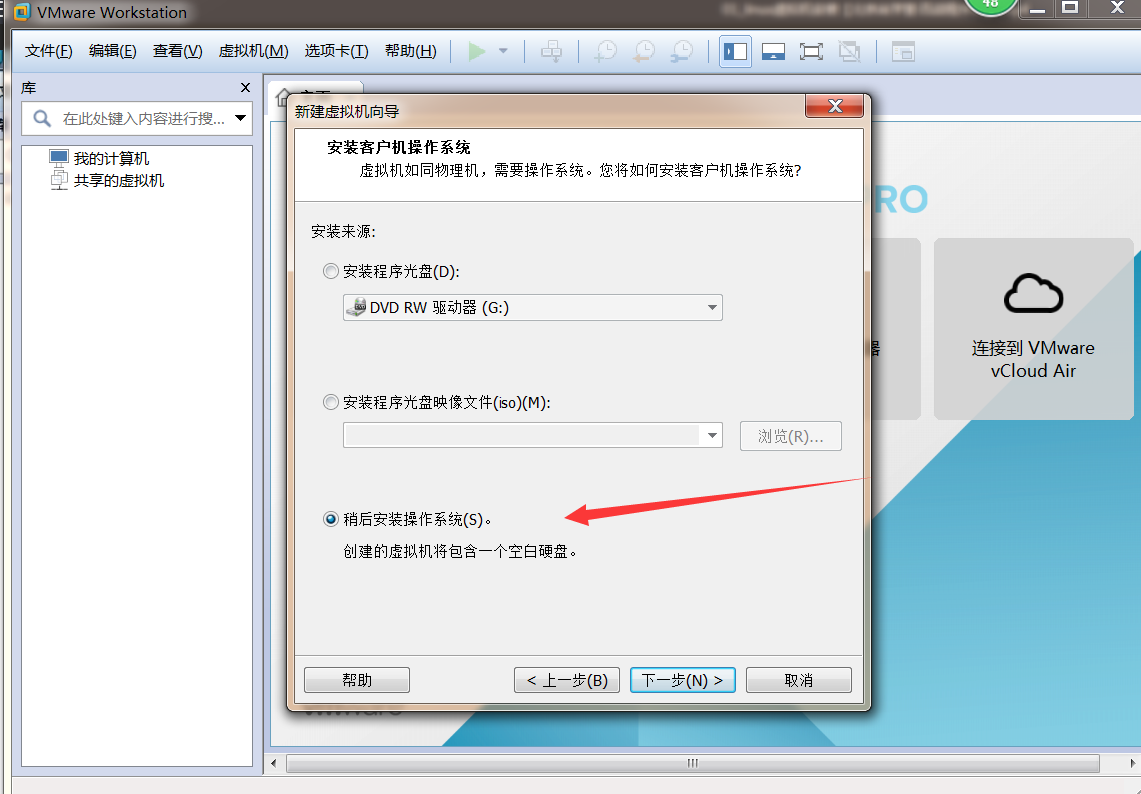Click the VMware Workstation title bar icon
The width and height of the screenshot is (1141, 794).
pos(22,12)
